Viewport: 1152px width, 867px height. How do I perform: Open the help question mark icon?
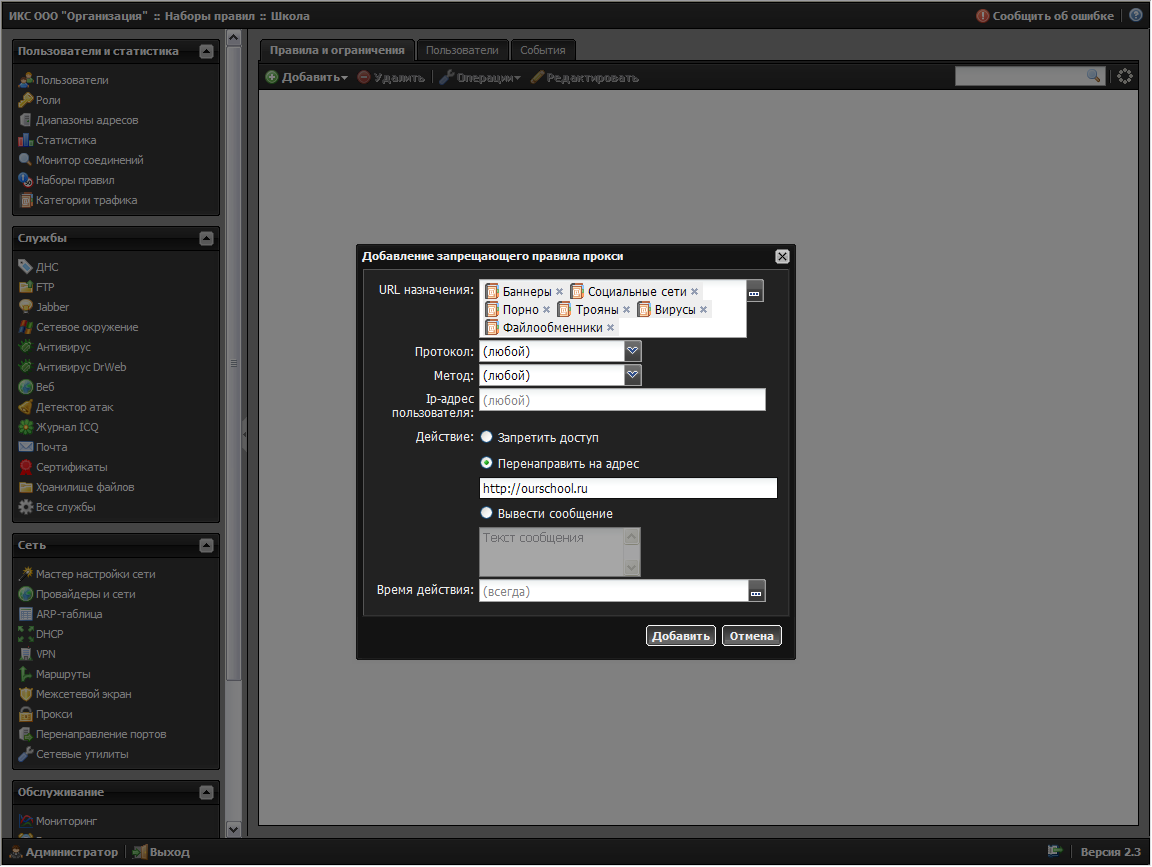point(1136,15)
